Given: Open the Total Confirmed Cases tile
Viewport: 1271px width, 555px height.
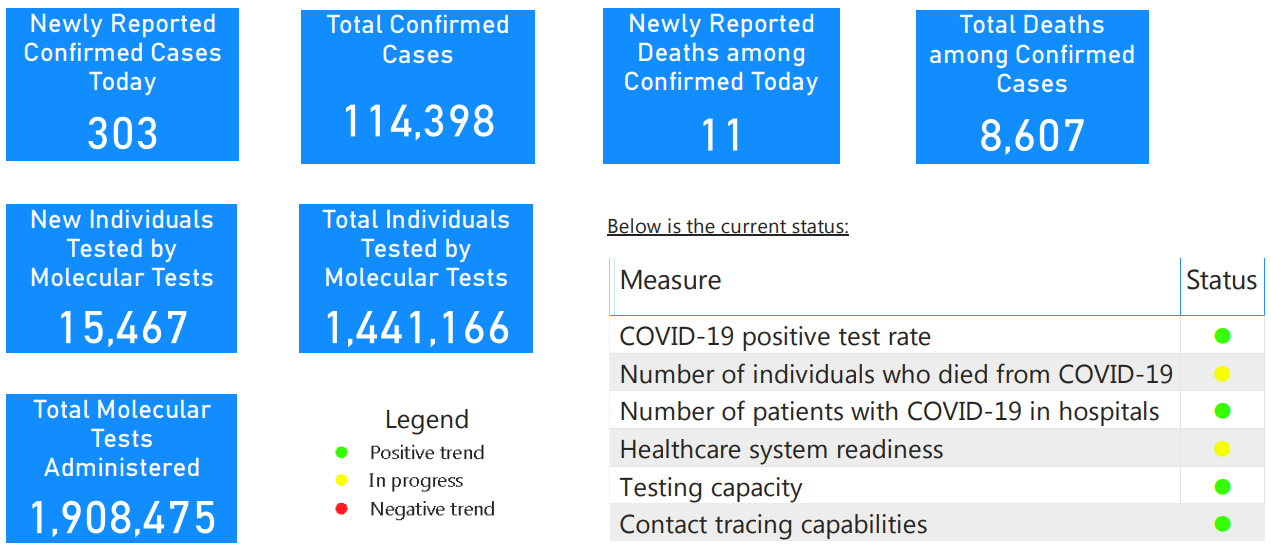Looking at the screenshot, I should pos(418,87).
